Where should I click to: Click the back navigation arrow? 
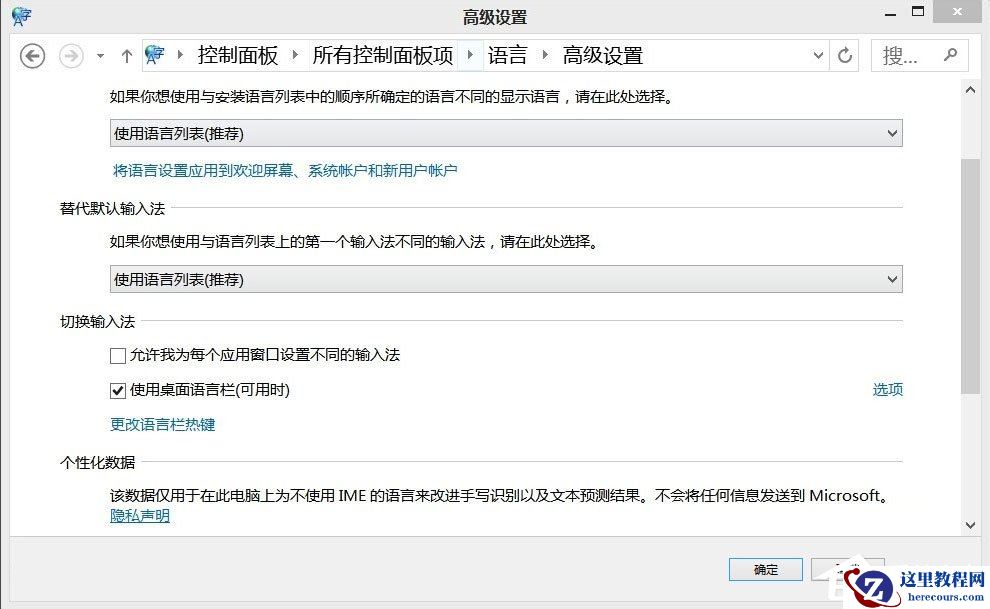pos(32,56)
